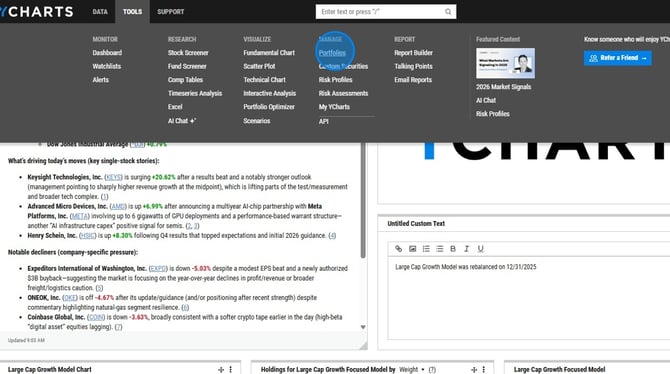Insert image in Custom Text editor
Image resolution: width=670 pixels, height=374 pixels.
(412, 249)
